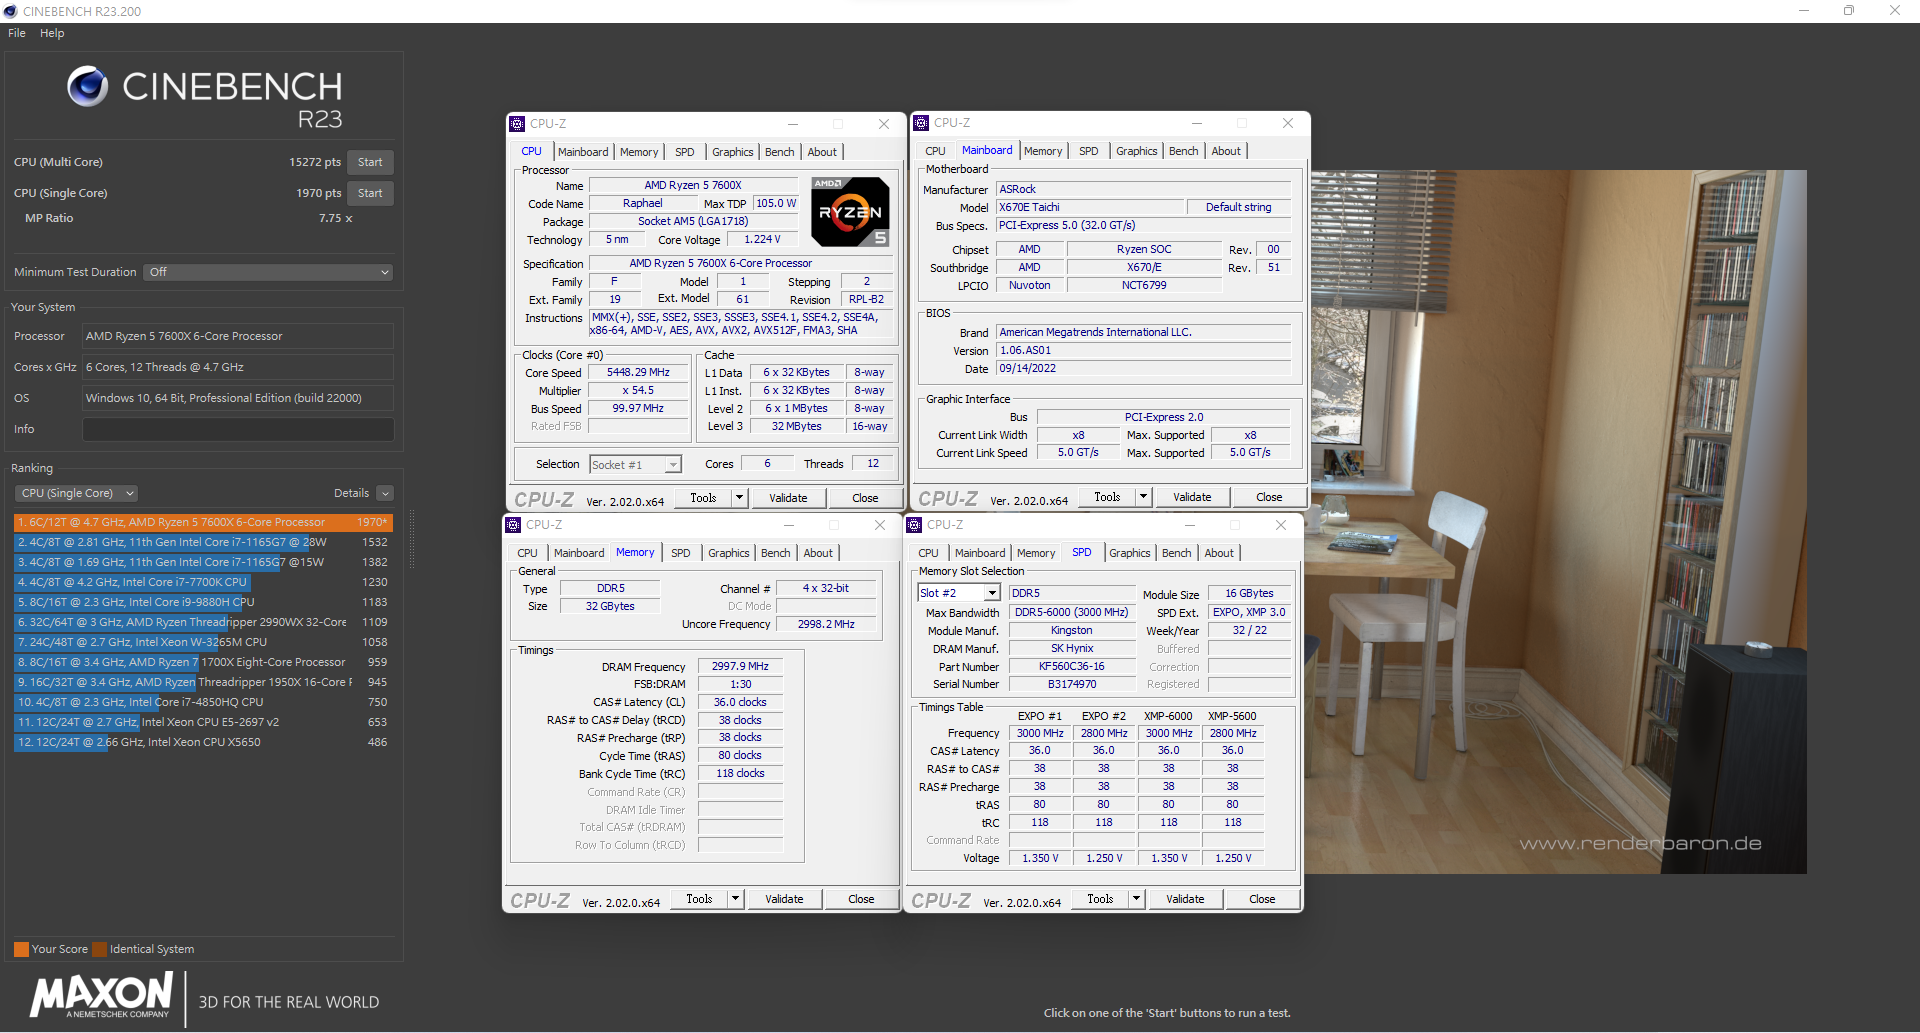Switch to Mainboard tab in CPU window
The width and height of the screenshot is (1920, 1033).
[x=583, y=152]
